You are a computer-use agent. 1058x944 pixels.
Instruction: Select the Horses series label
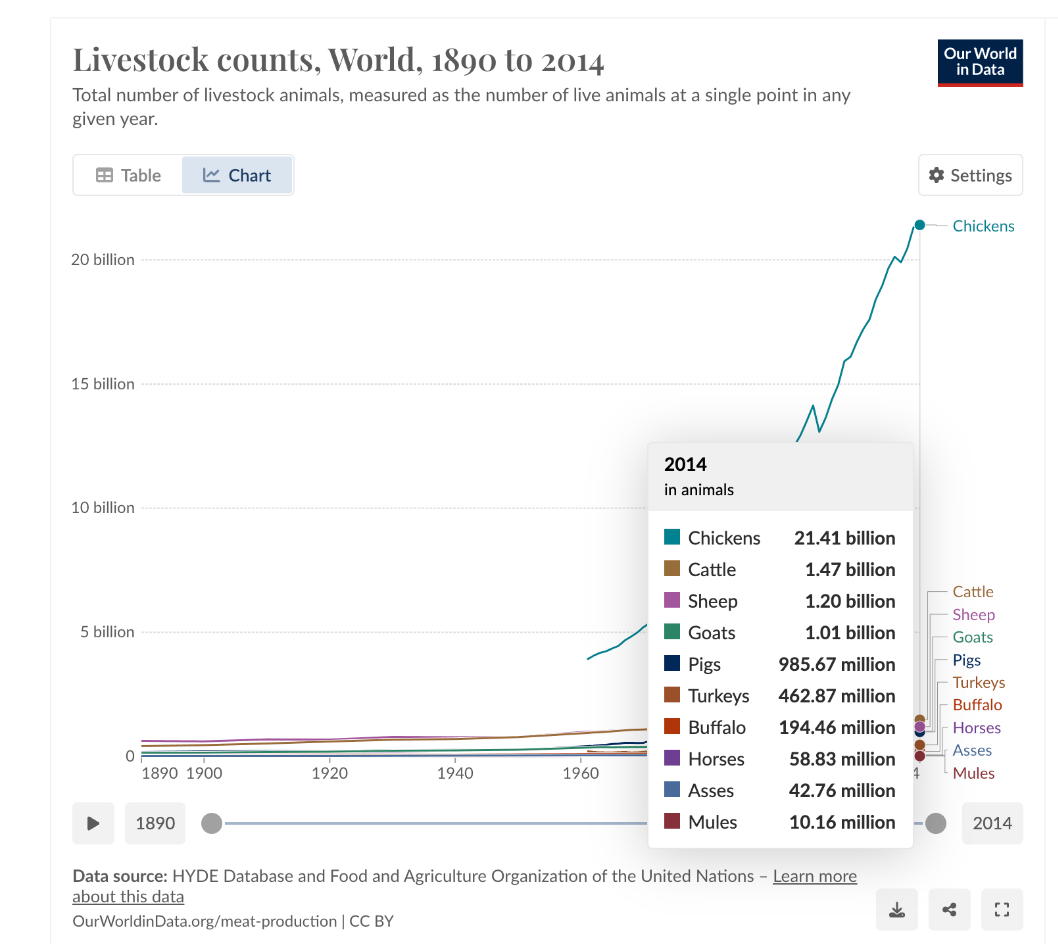tap(976, 727)
